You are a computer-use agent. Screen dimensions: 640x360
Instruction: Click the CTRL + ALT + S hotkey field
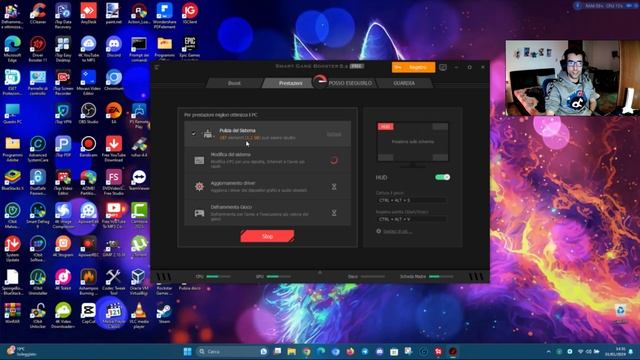point(411,200)
